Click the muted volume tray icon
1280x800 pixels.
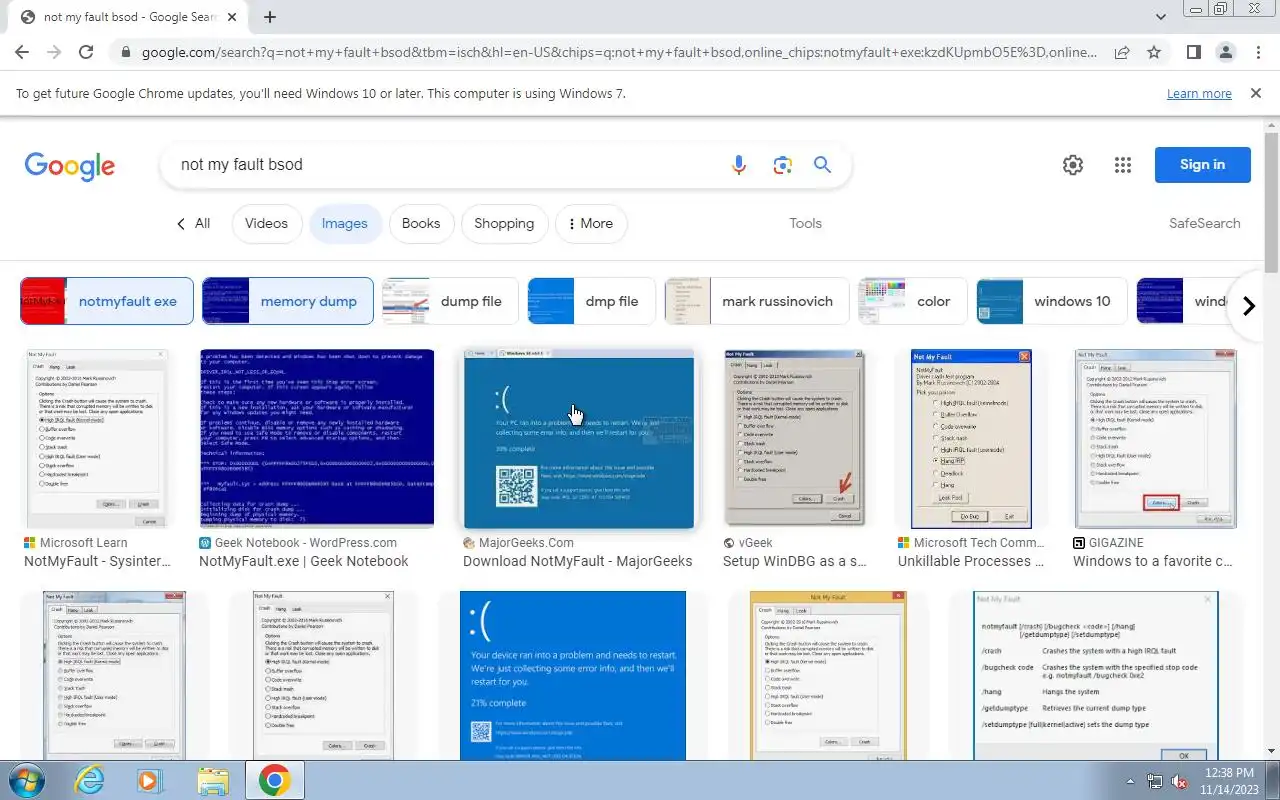[1180, 781]
